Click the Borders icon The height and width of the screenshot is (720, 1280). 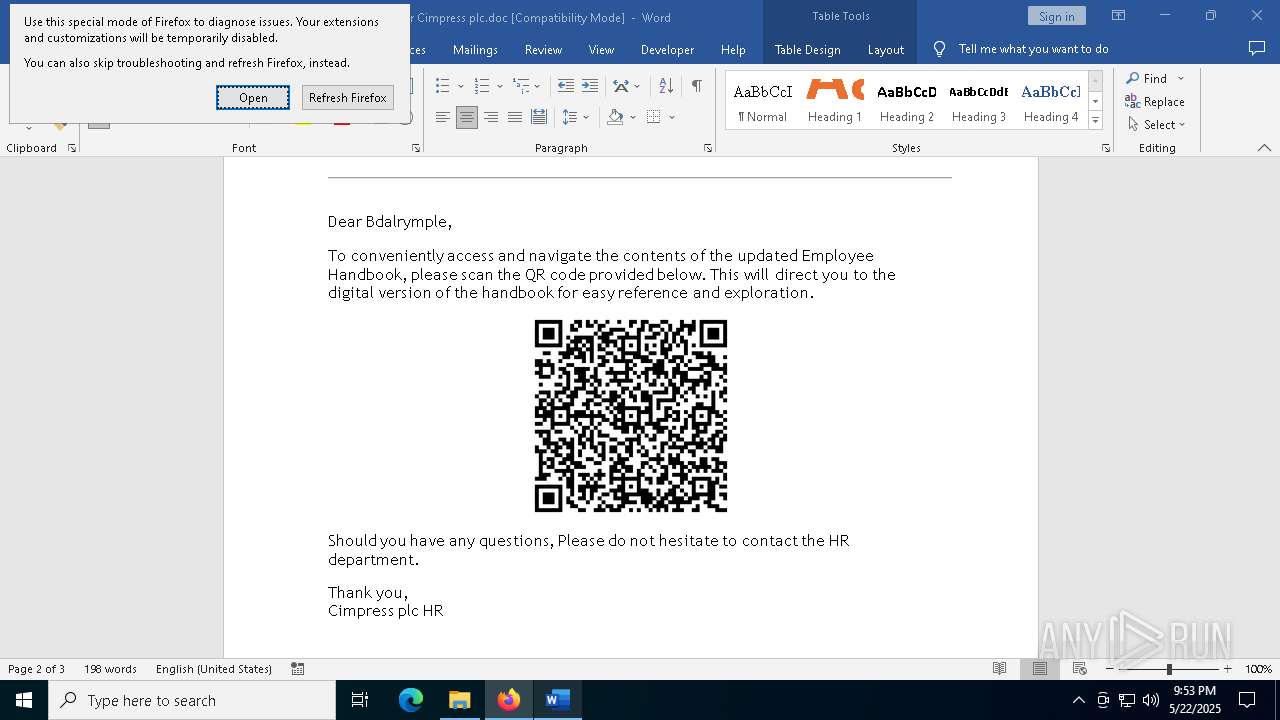[x=653, y=117]
